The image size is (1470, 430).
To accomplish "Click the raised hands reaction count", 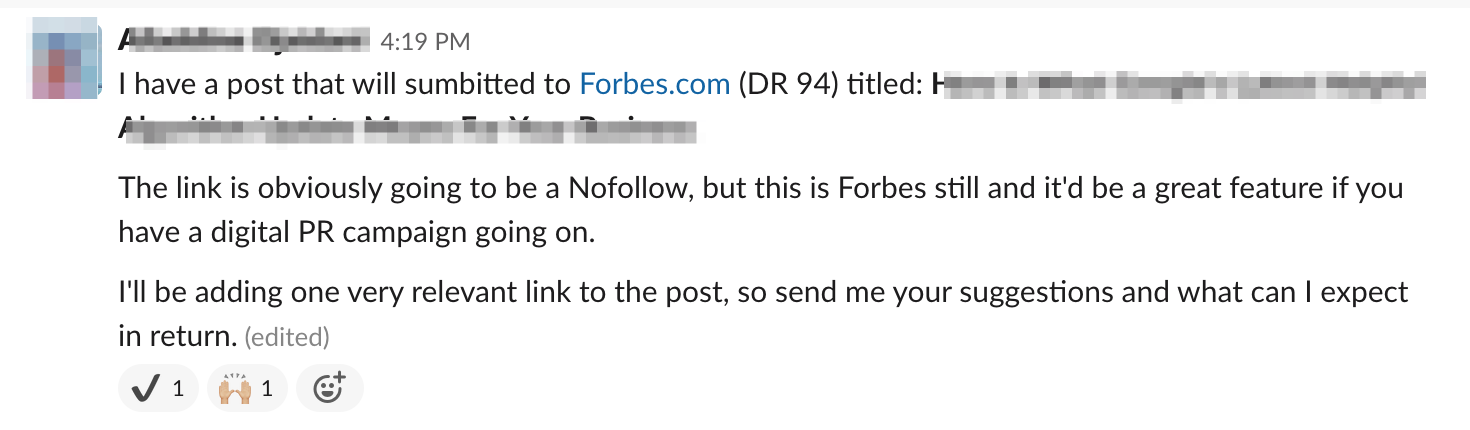I will (267, 388).
